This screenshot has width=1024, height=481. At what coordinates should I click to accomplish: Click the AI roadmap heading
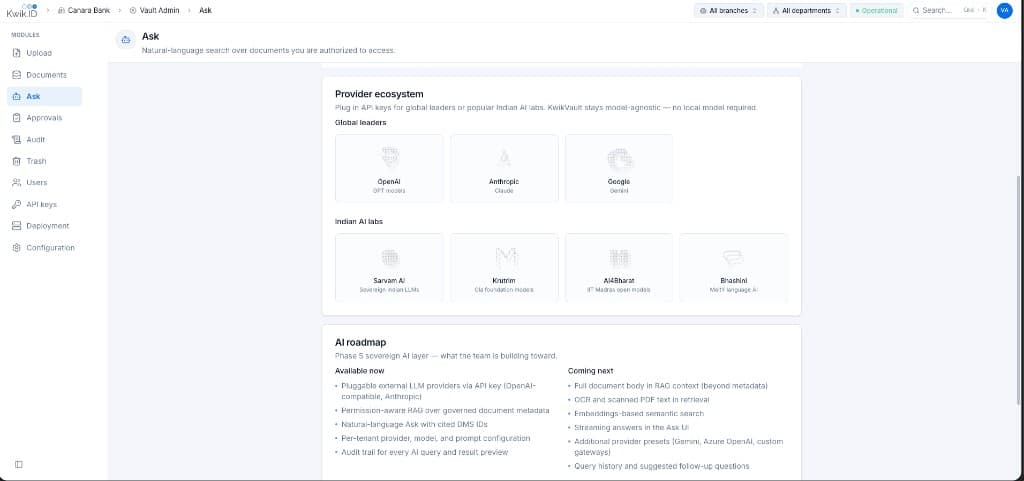(360, 342)
